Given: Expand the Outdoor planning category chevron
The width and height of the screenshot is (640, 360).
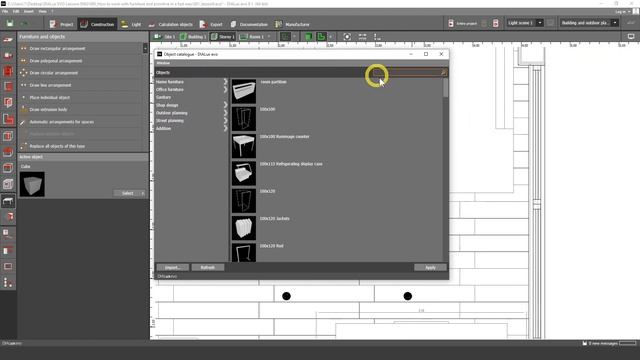Looking at the screenshot, I should coord(225,113).
